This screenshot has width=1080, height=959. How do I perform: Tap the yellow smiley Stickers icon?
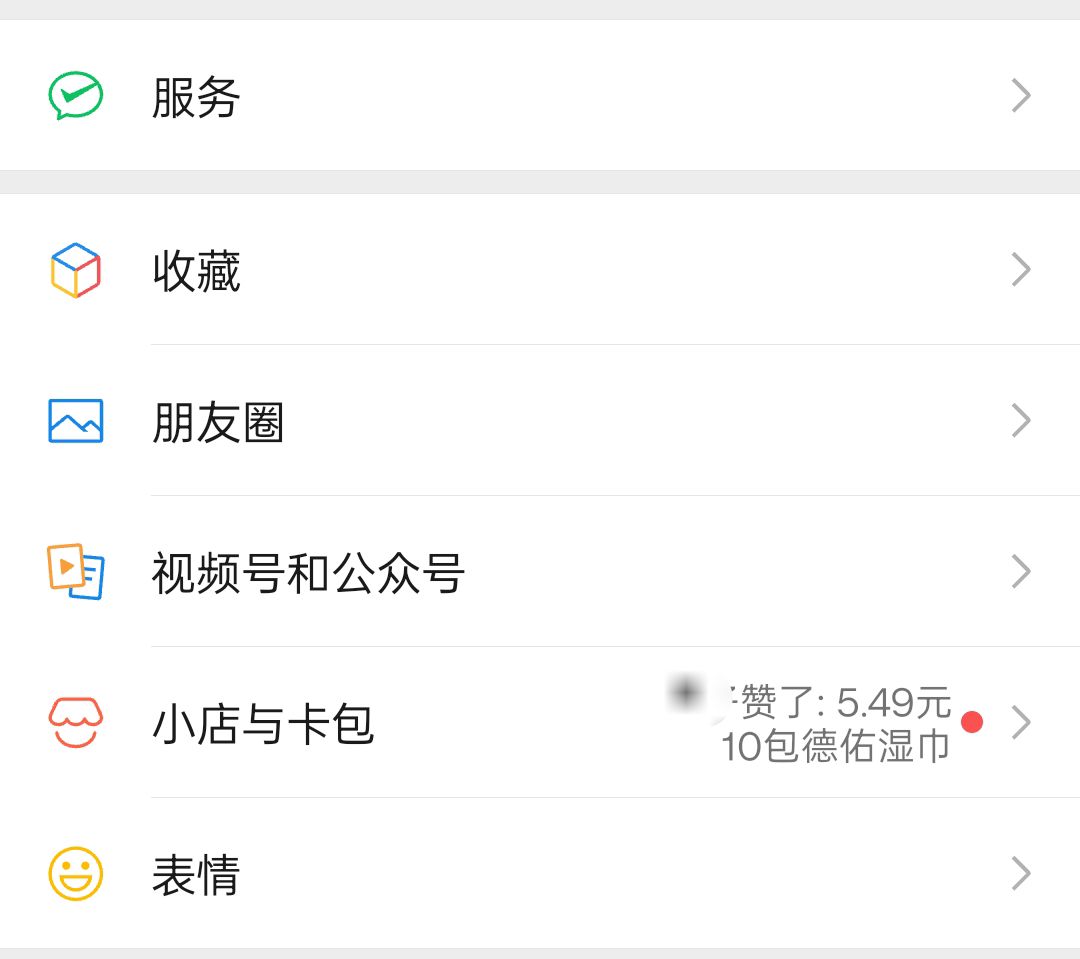pyautogui.click(x=76, y=874)
